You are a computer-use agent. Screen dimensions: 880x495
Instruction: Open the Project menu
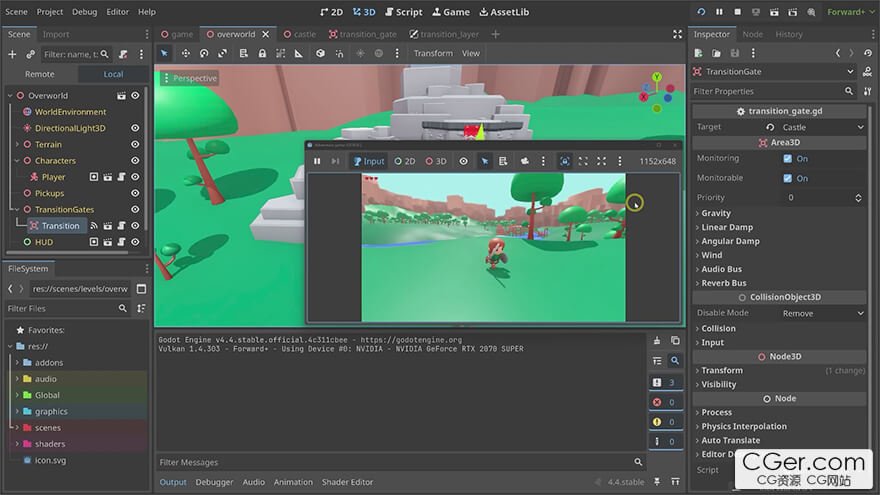click(50, 12)
